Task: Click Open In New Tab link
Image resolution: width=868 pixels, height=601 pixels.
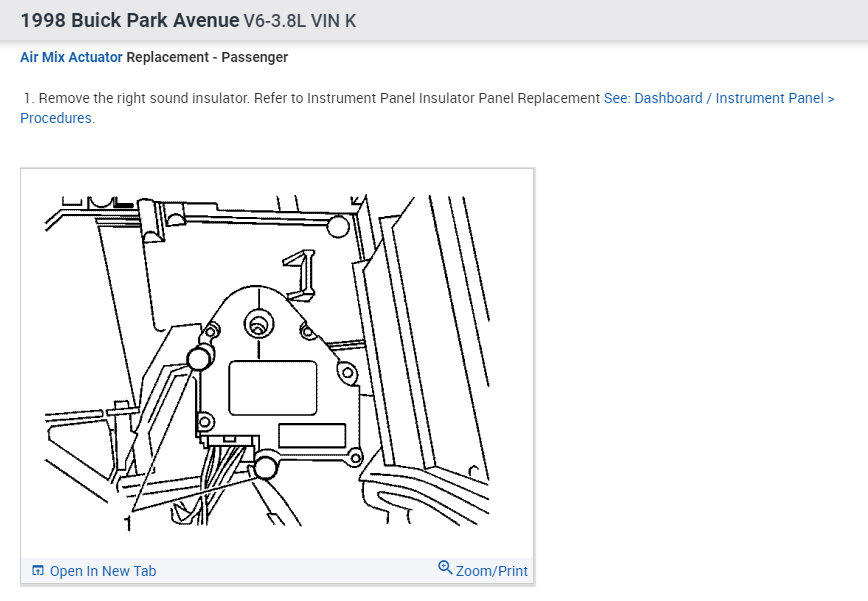Action: pyautogui.click(x=102, y=571)
